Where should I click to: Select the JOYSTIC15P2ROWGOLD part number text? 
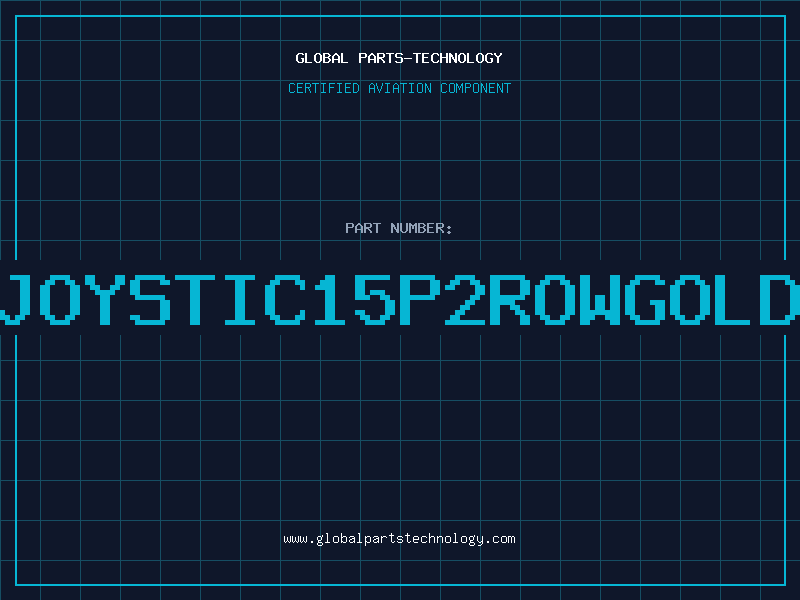(x=400, y=299)
